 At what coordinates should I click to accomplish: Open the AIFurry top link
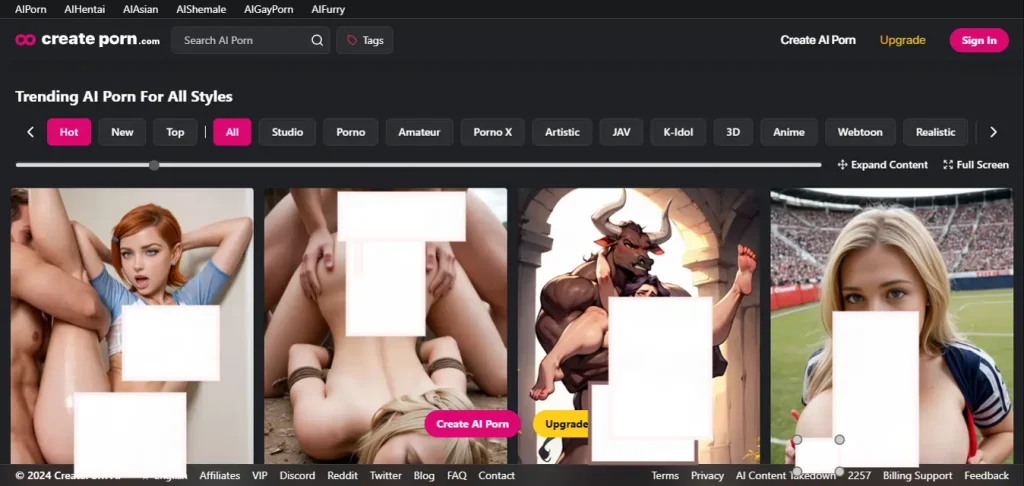[x=328, y=9]
